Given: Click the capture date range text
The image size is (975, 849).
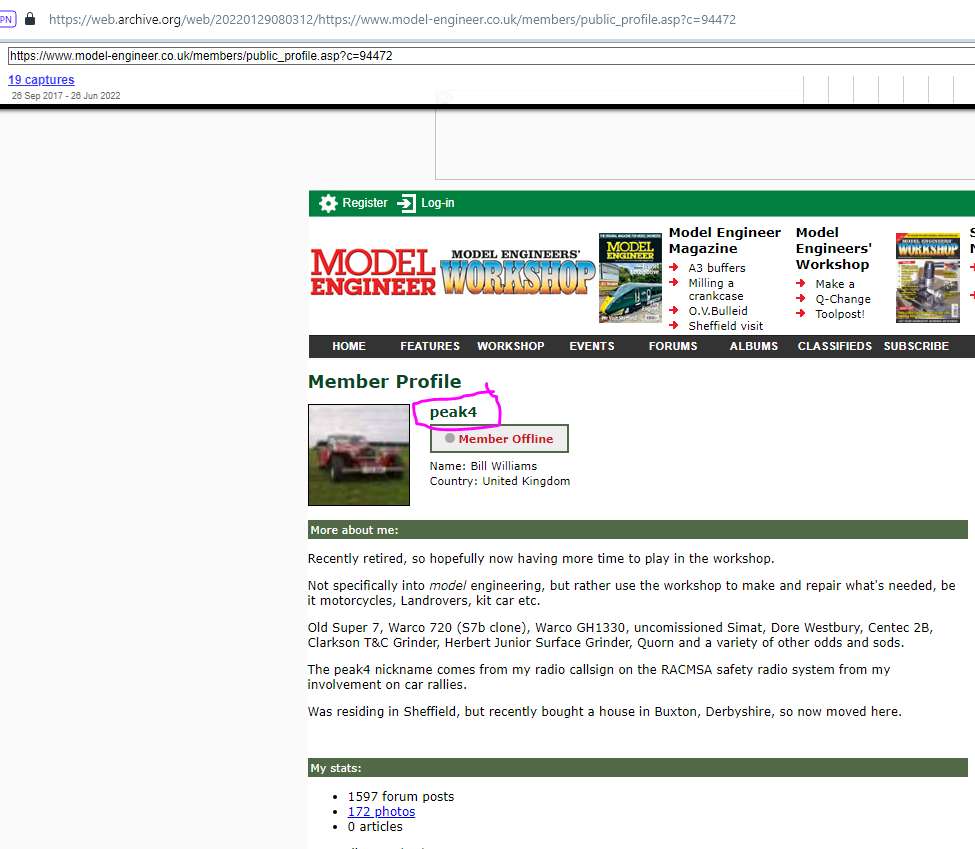Looking at the screenshot, I should (x=66, y=96).
